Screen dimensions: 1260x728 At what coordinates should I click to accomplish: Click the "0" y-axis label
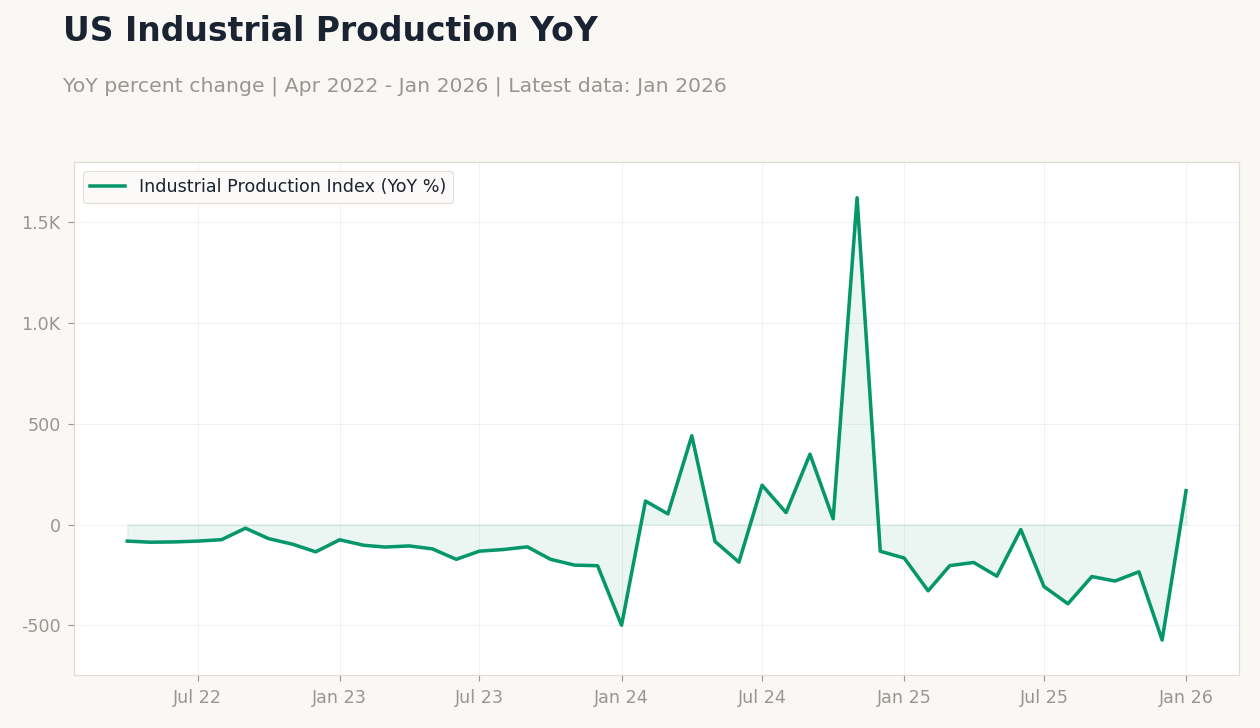click(x=56, y=526)
